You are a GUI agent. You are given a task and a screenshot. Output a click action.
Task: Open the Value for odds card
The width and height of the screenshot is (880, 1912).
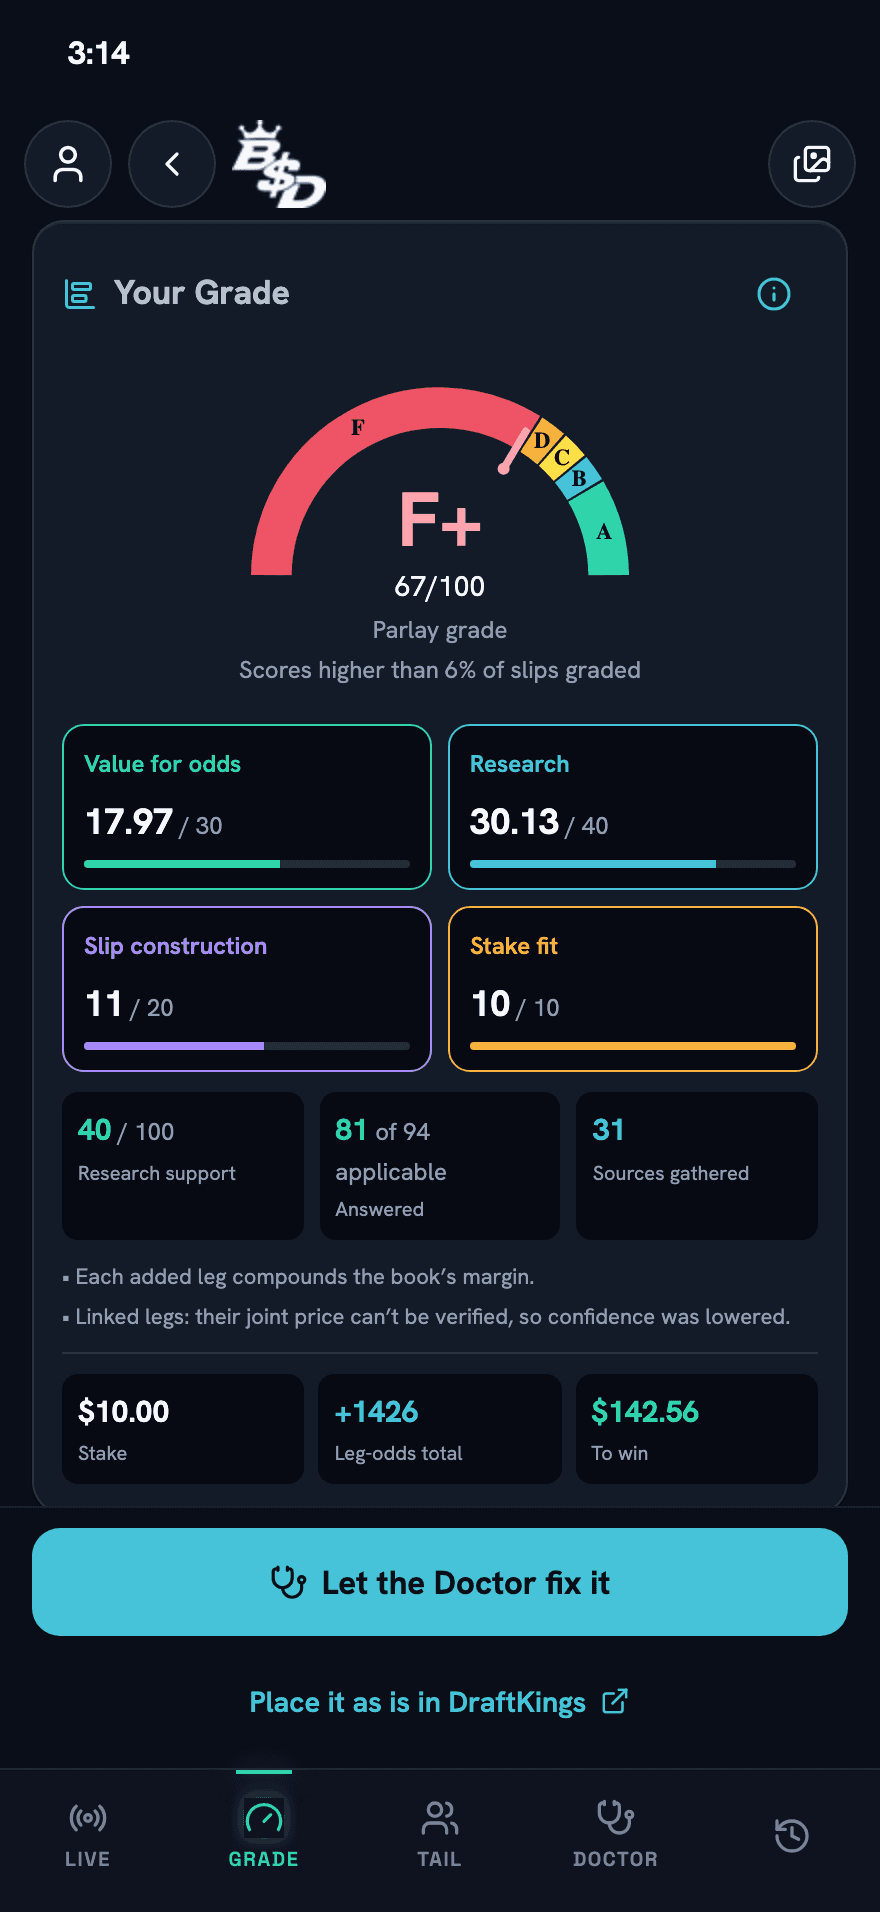pos(247,807)
